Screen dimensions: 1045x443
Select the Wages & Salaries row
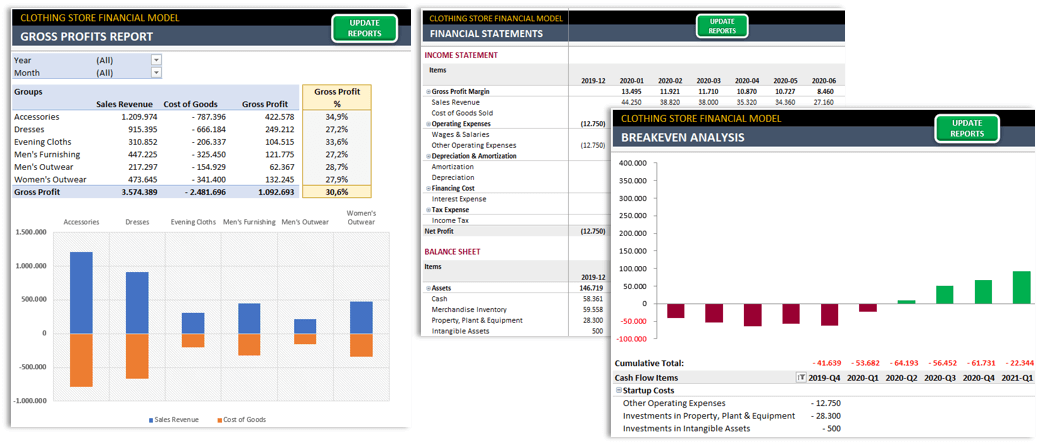click(459, 135)
